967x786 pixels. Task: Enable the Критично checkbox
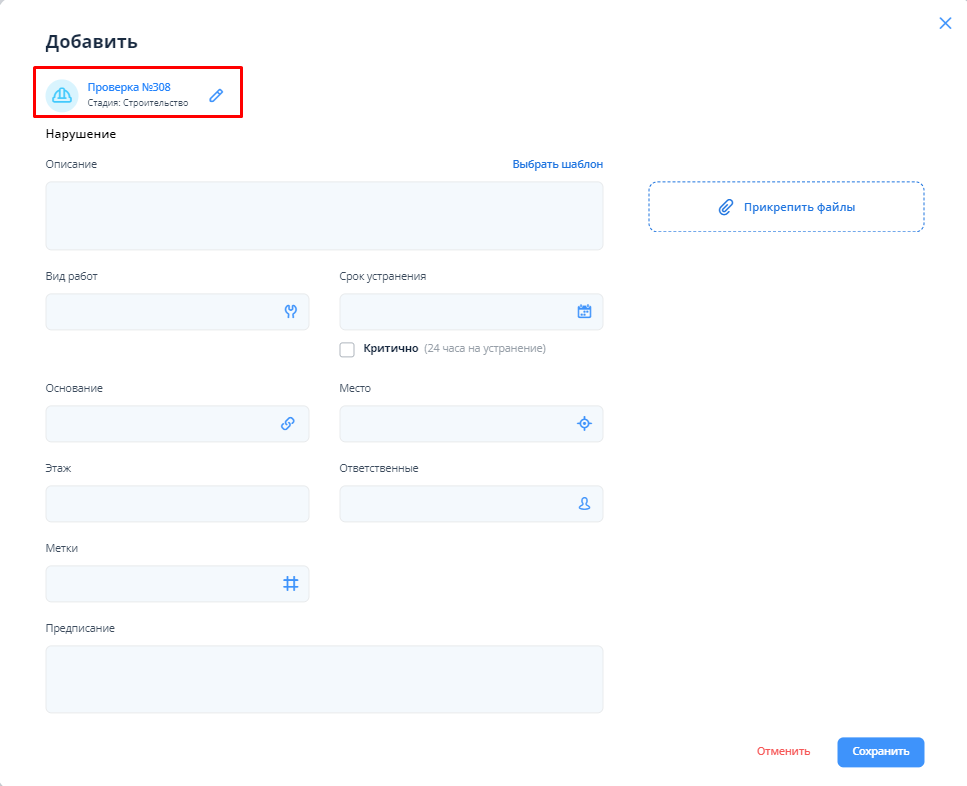[347, 349]
